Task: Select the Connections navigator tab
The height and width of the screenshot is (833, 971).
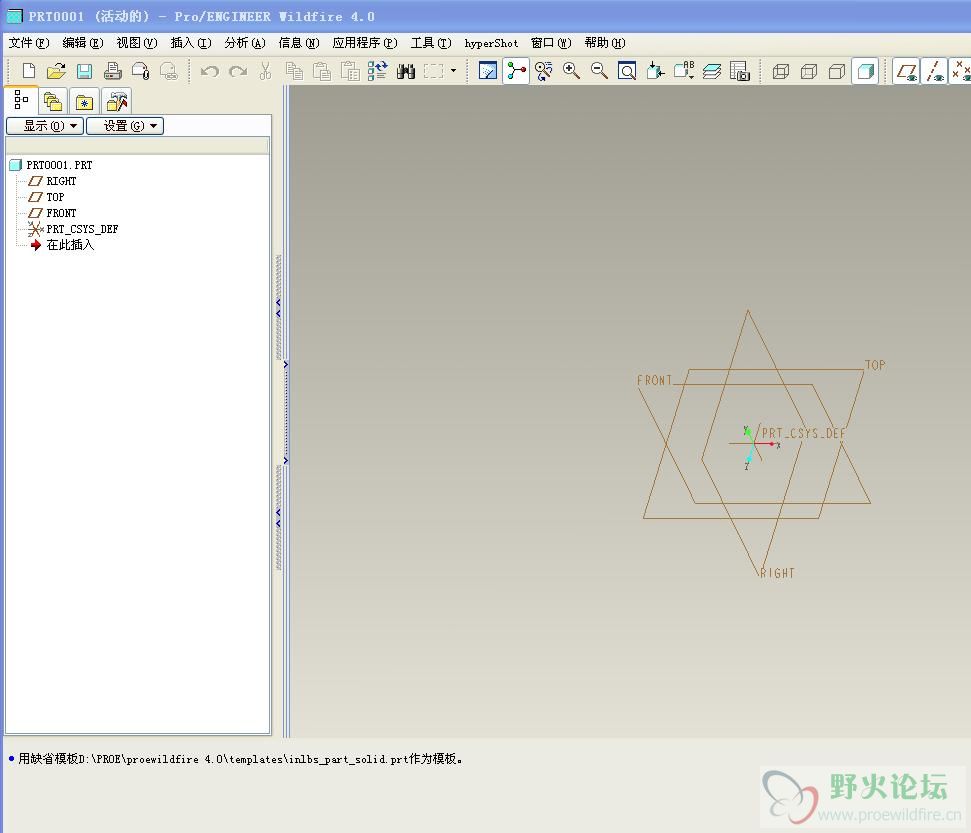Action: [x=116, y=102]
